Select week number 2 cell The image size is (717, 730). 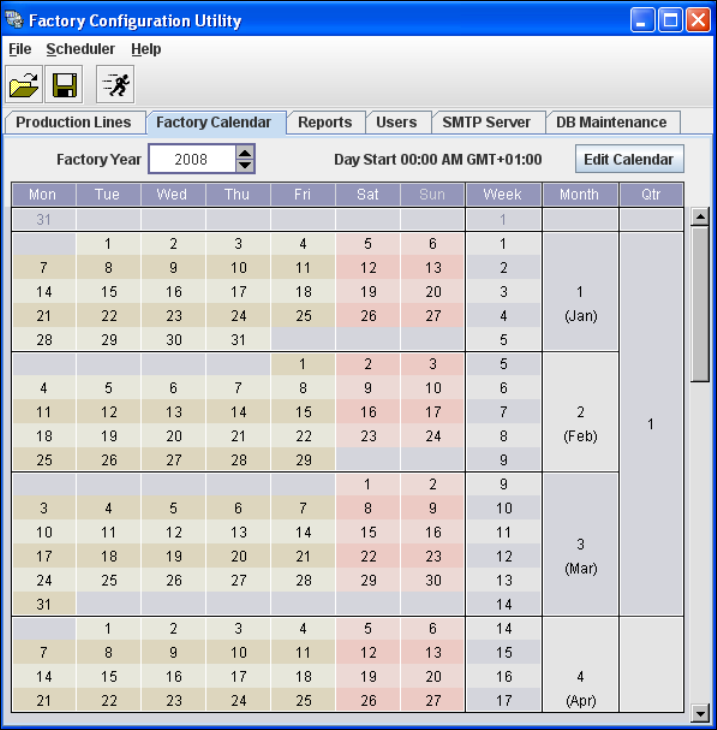503,268
